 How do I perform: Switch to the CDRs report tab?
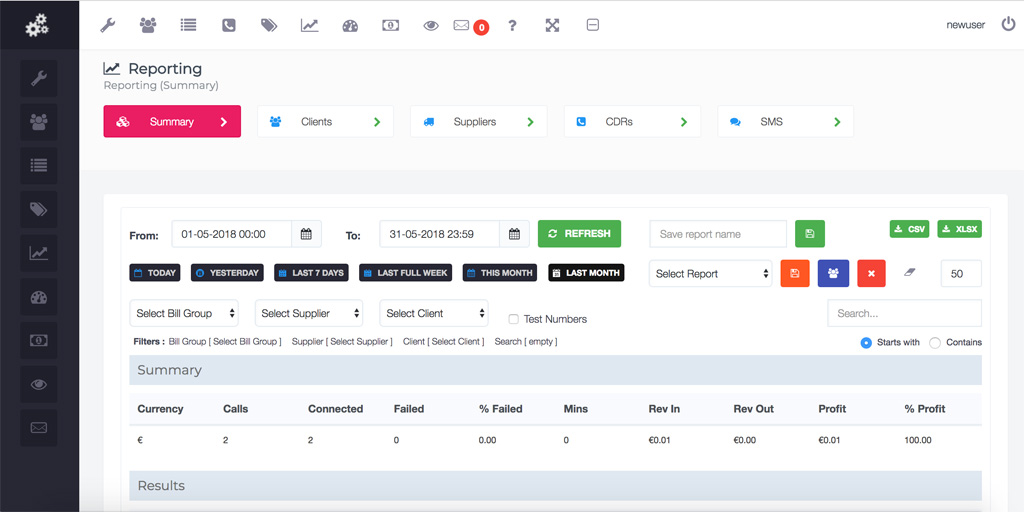(x=632, y=122)
